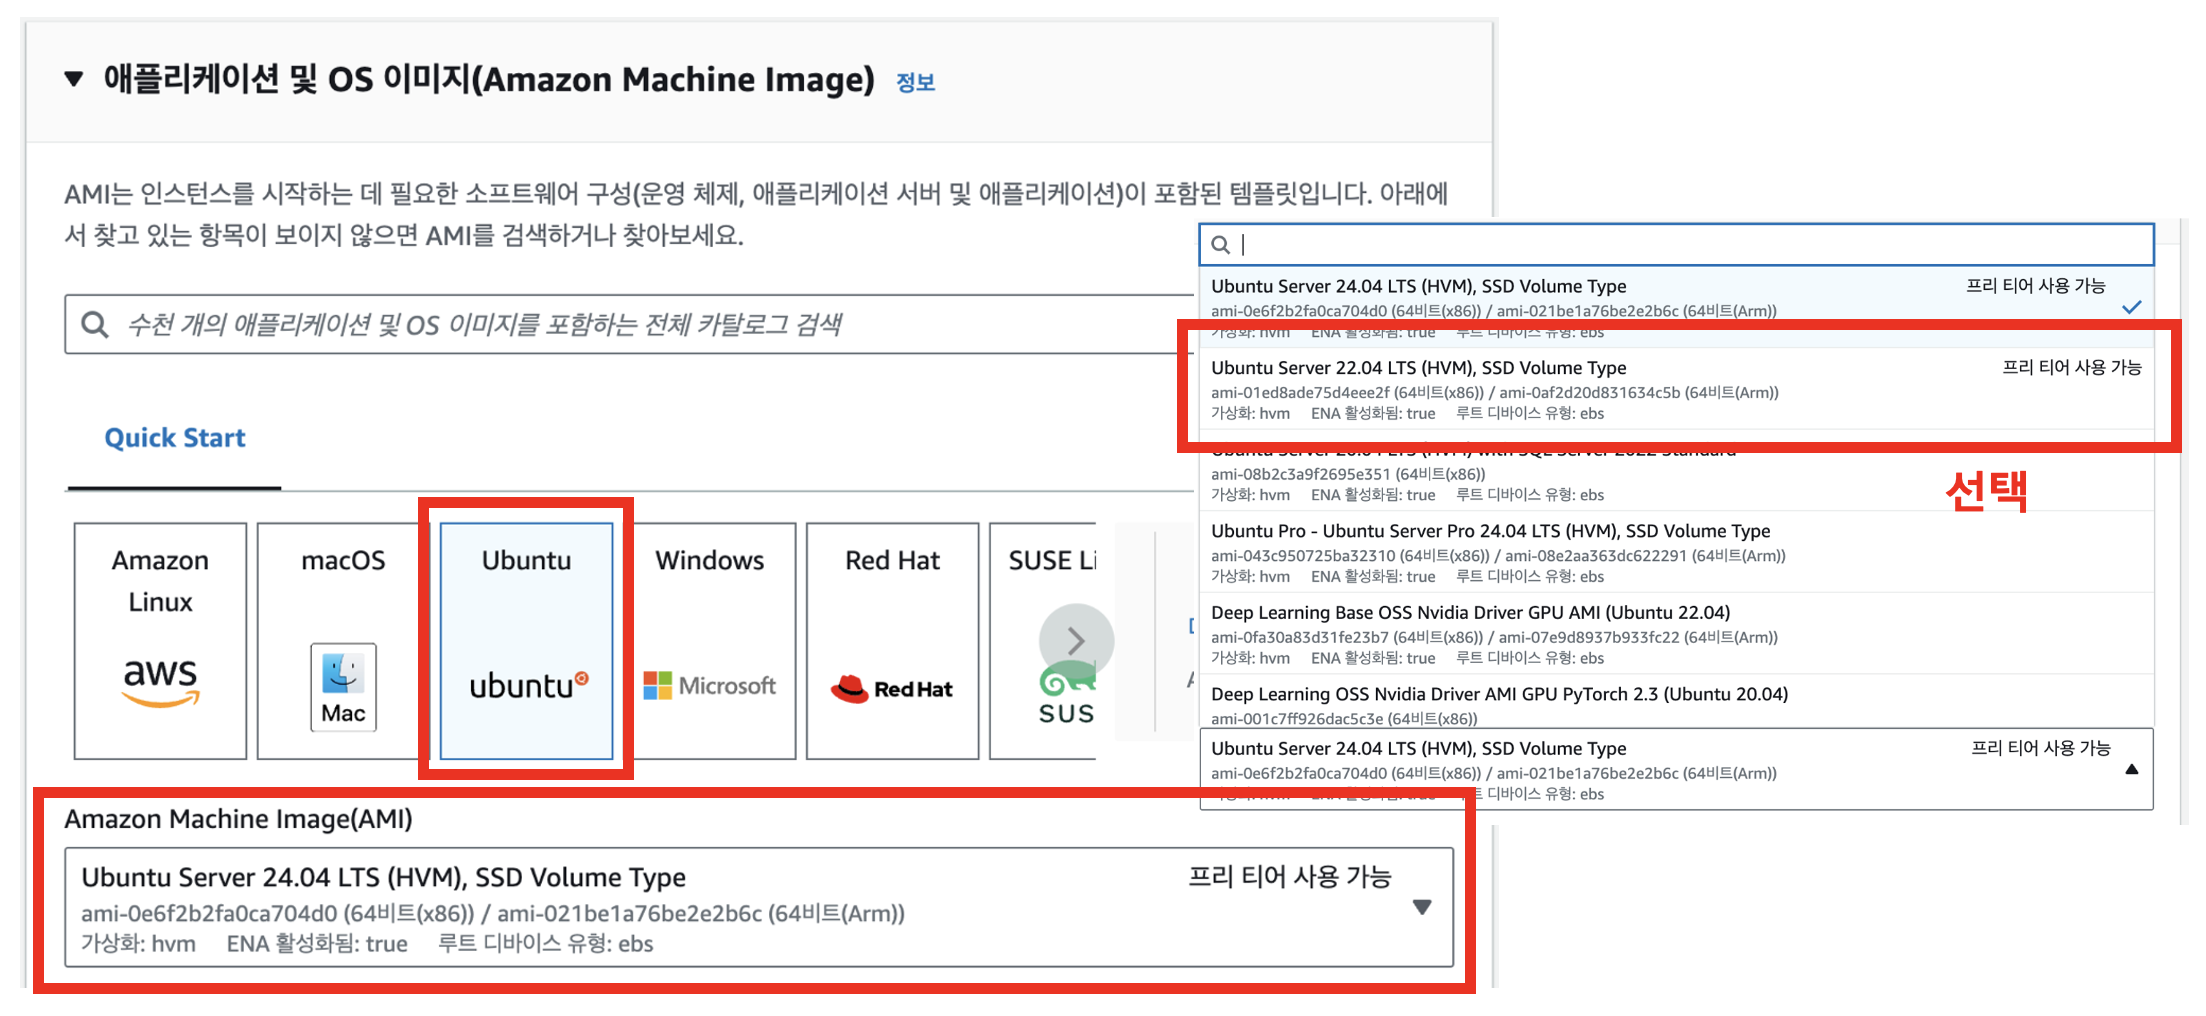
Task: Click the ubuntu logo icon
Action: coord(529,686)
